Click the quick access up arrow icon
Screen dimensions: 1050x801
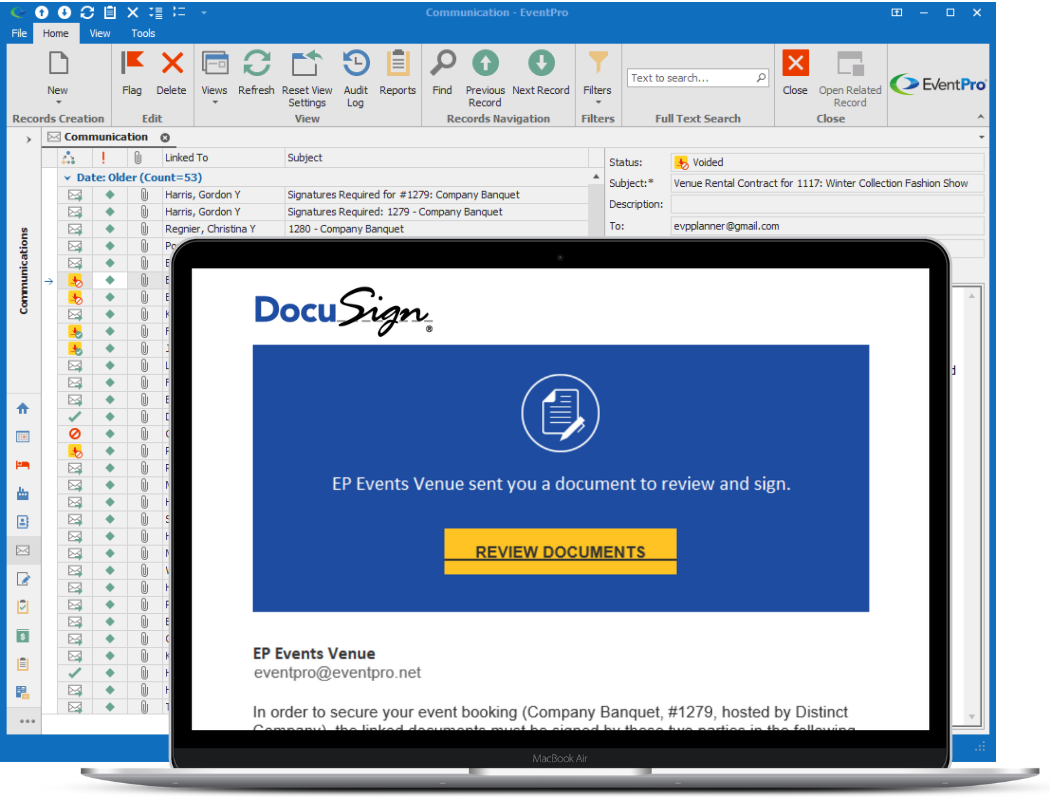tap(42, 12)
